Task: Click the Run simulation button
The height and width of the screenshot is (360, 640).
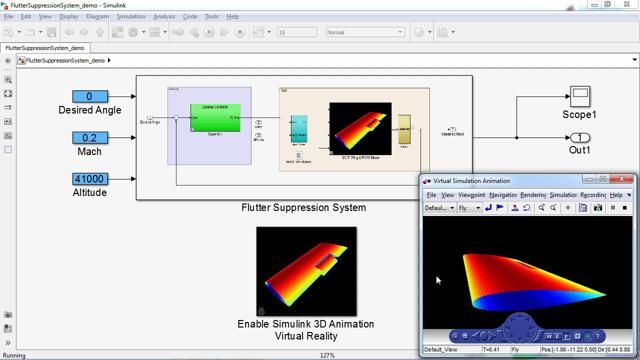Action: (x=209, y=32)
